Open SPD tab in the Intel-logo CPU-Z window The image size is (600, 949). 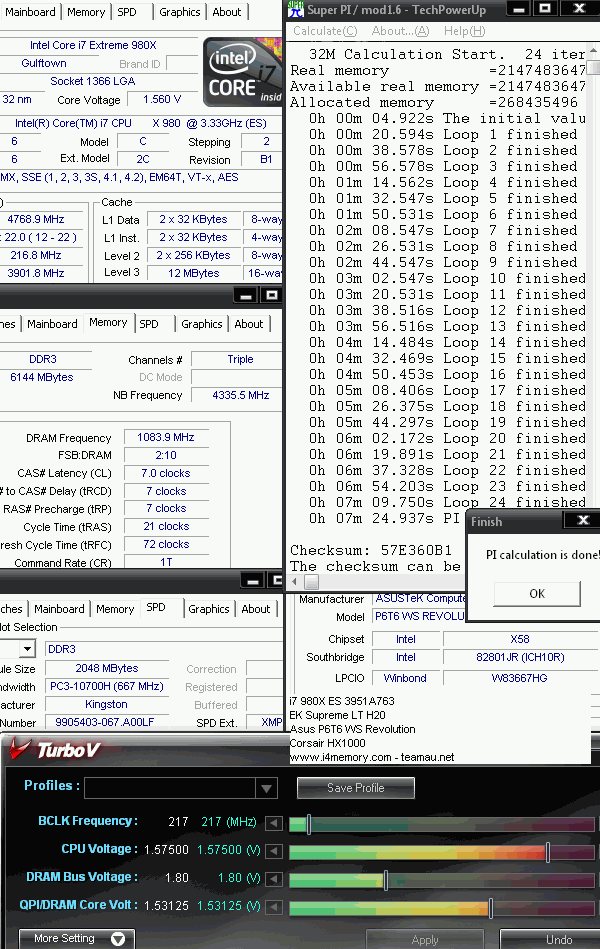[127, 12]
